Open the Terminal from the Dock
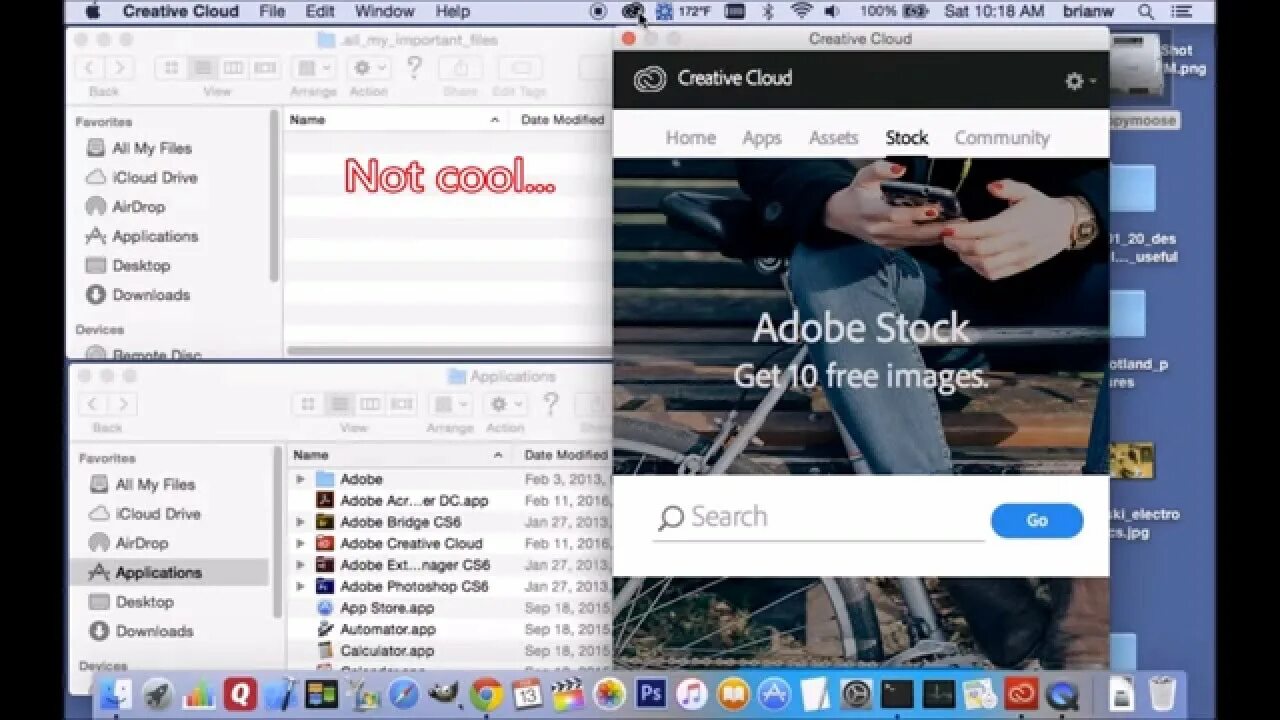Screen dimensions: 1280x720 (x=898, y=693)
